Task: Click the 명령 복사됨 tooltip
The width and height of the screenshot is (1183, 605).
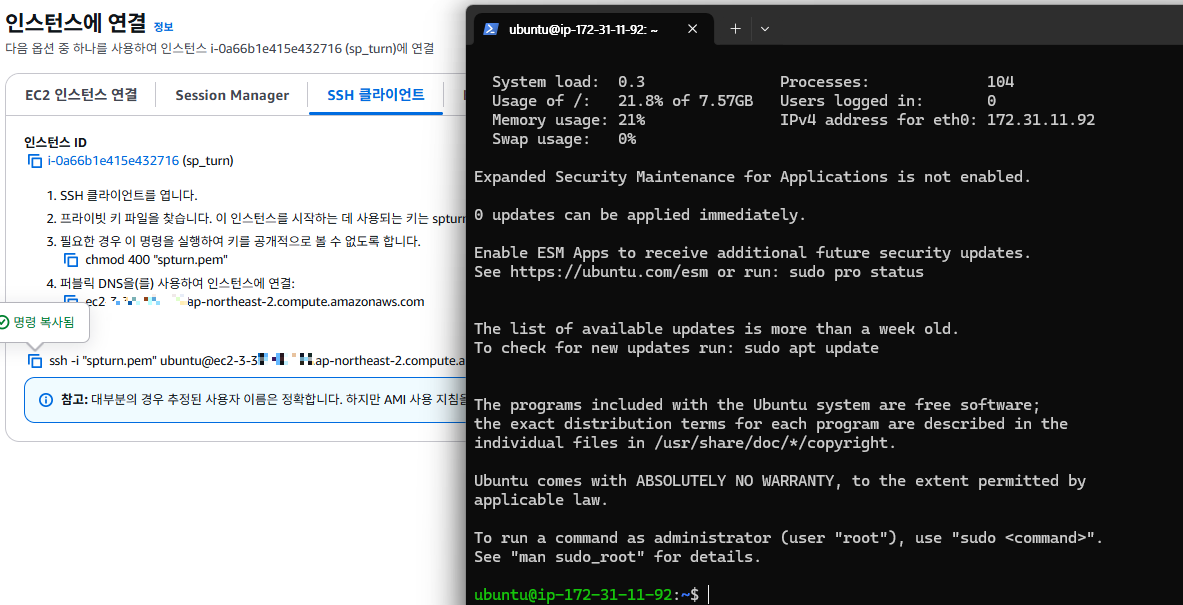Action: (x=45, y=323)
